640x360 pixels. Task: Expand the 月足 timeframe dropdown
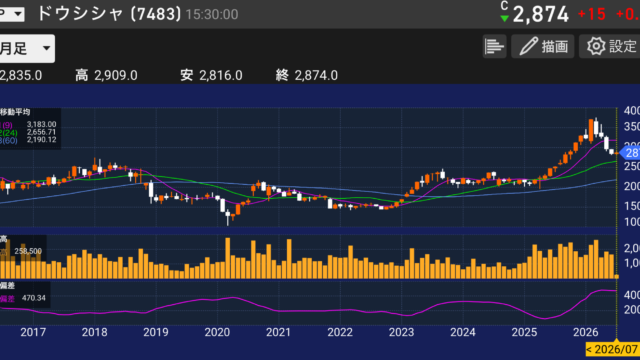point(27,49)
